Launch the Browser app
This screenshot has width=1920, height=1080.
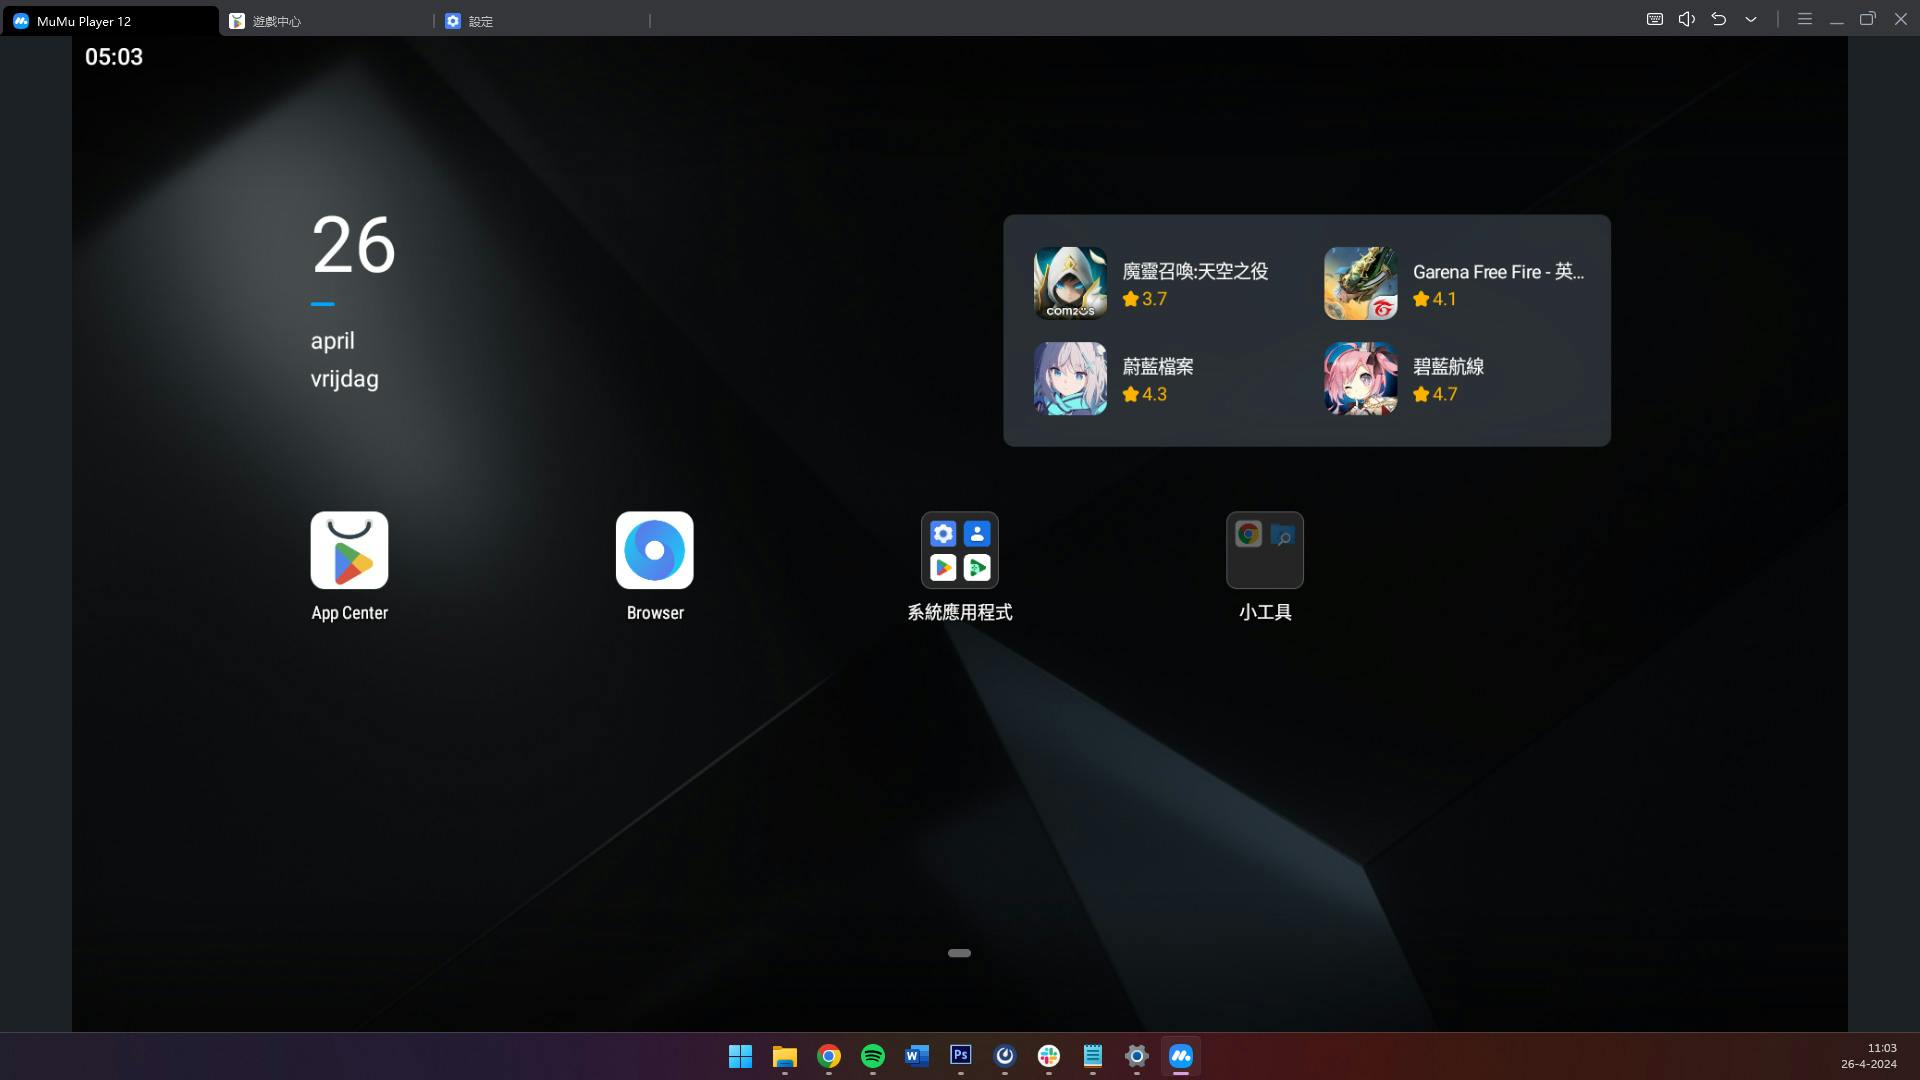click(x=654, y=550)
